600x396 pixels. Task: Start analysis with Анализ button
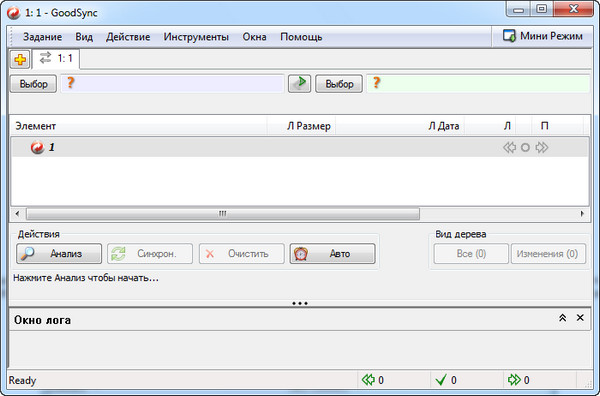click(x=59, y=254)
